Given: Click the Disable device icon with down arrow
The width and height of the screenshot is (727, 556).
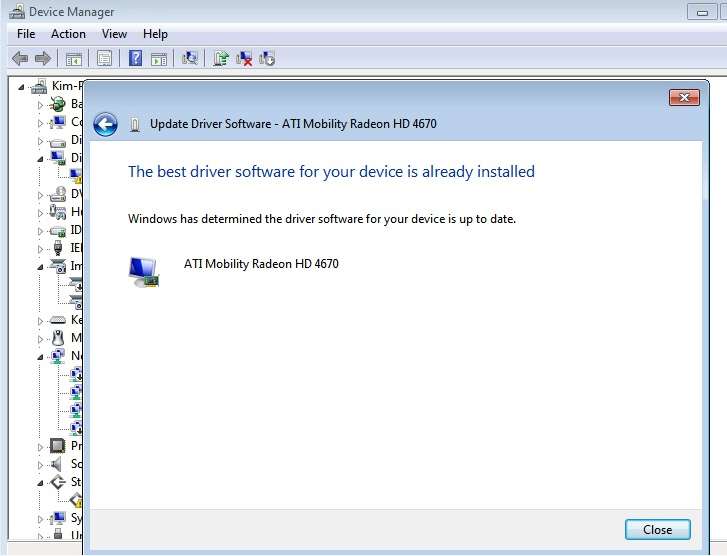Looking at the screenshot, I should pyautogui.click(x=267, y=58).
